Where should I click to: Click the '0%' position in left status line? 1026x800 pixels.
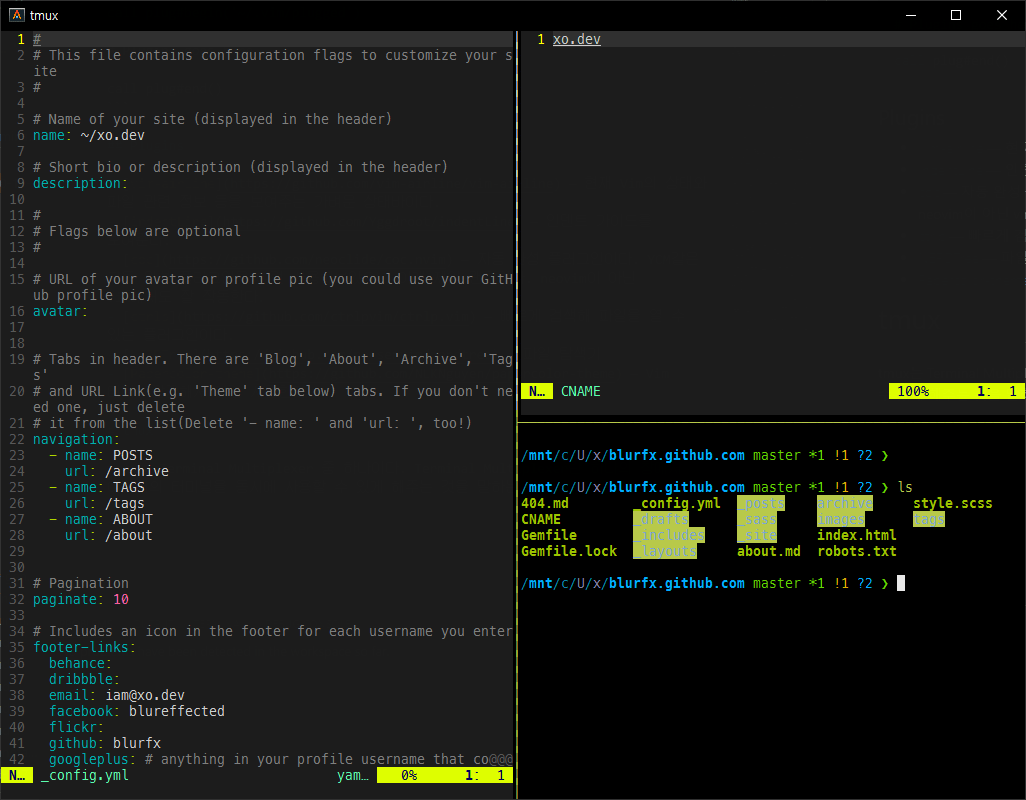pyautogui.click(x=409, y=776)
